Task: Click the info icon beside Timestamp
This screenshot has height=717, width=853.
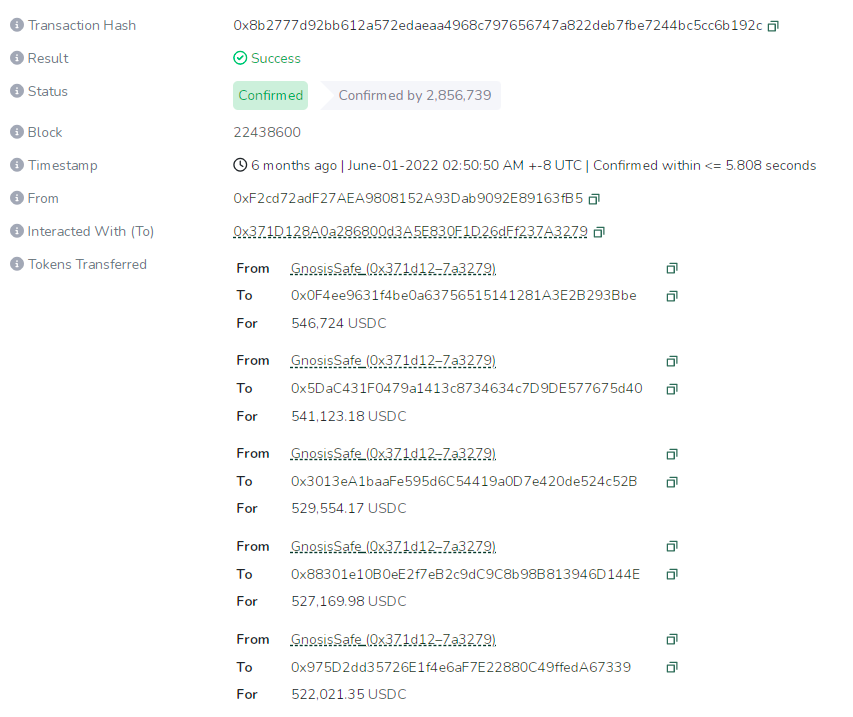Action: click(17, 165)
